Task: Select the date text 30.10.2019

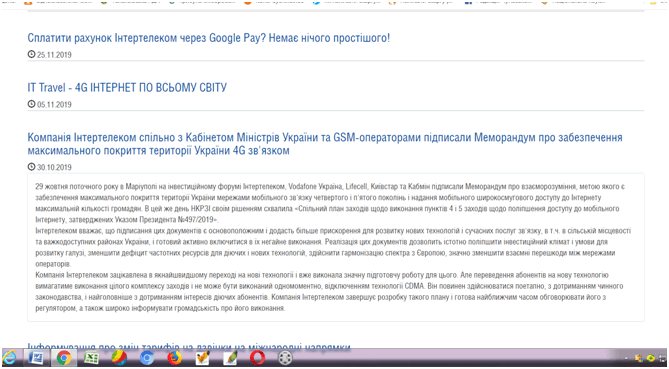Action: tap(54, 167)
